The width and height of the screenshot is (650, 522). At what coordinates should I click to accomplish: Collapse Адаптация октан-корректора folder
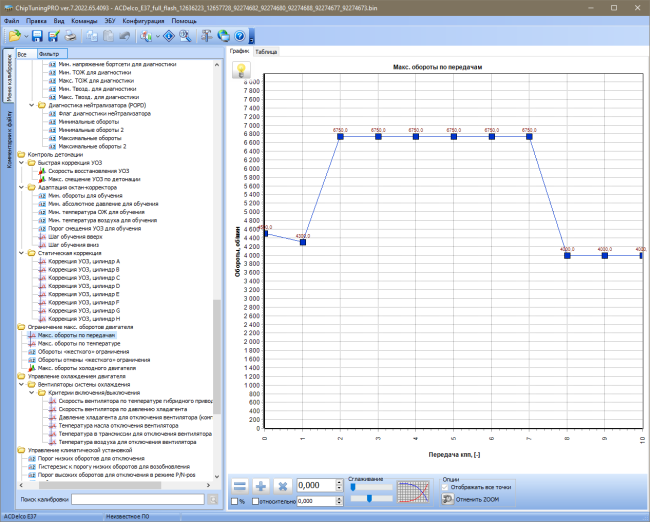pos(22,187)
